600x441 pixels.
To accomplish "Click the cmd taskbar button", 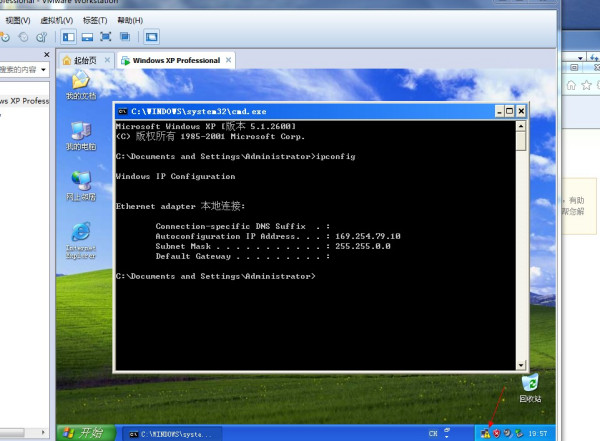I will coord(172,434).
